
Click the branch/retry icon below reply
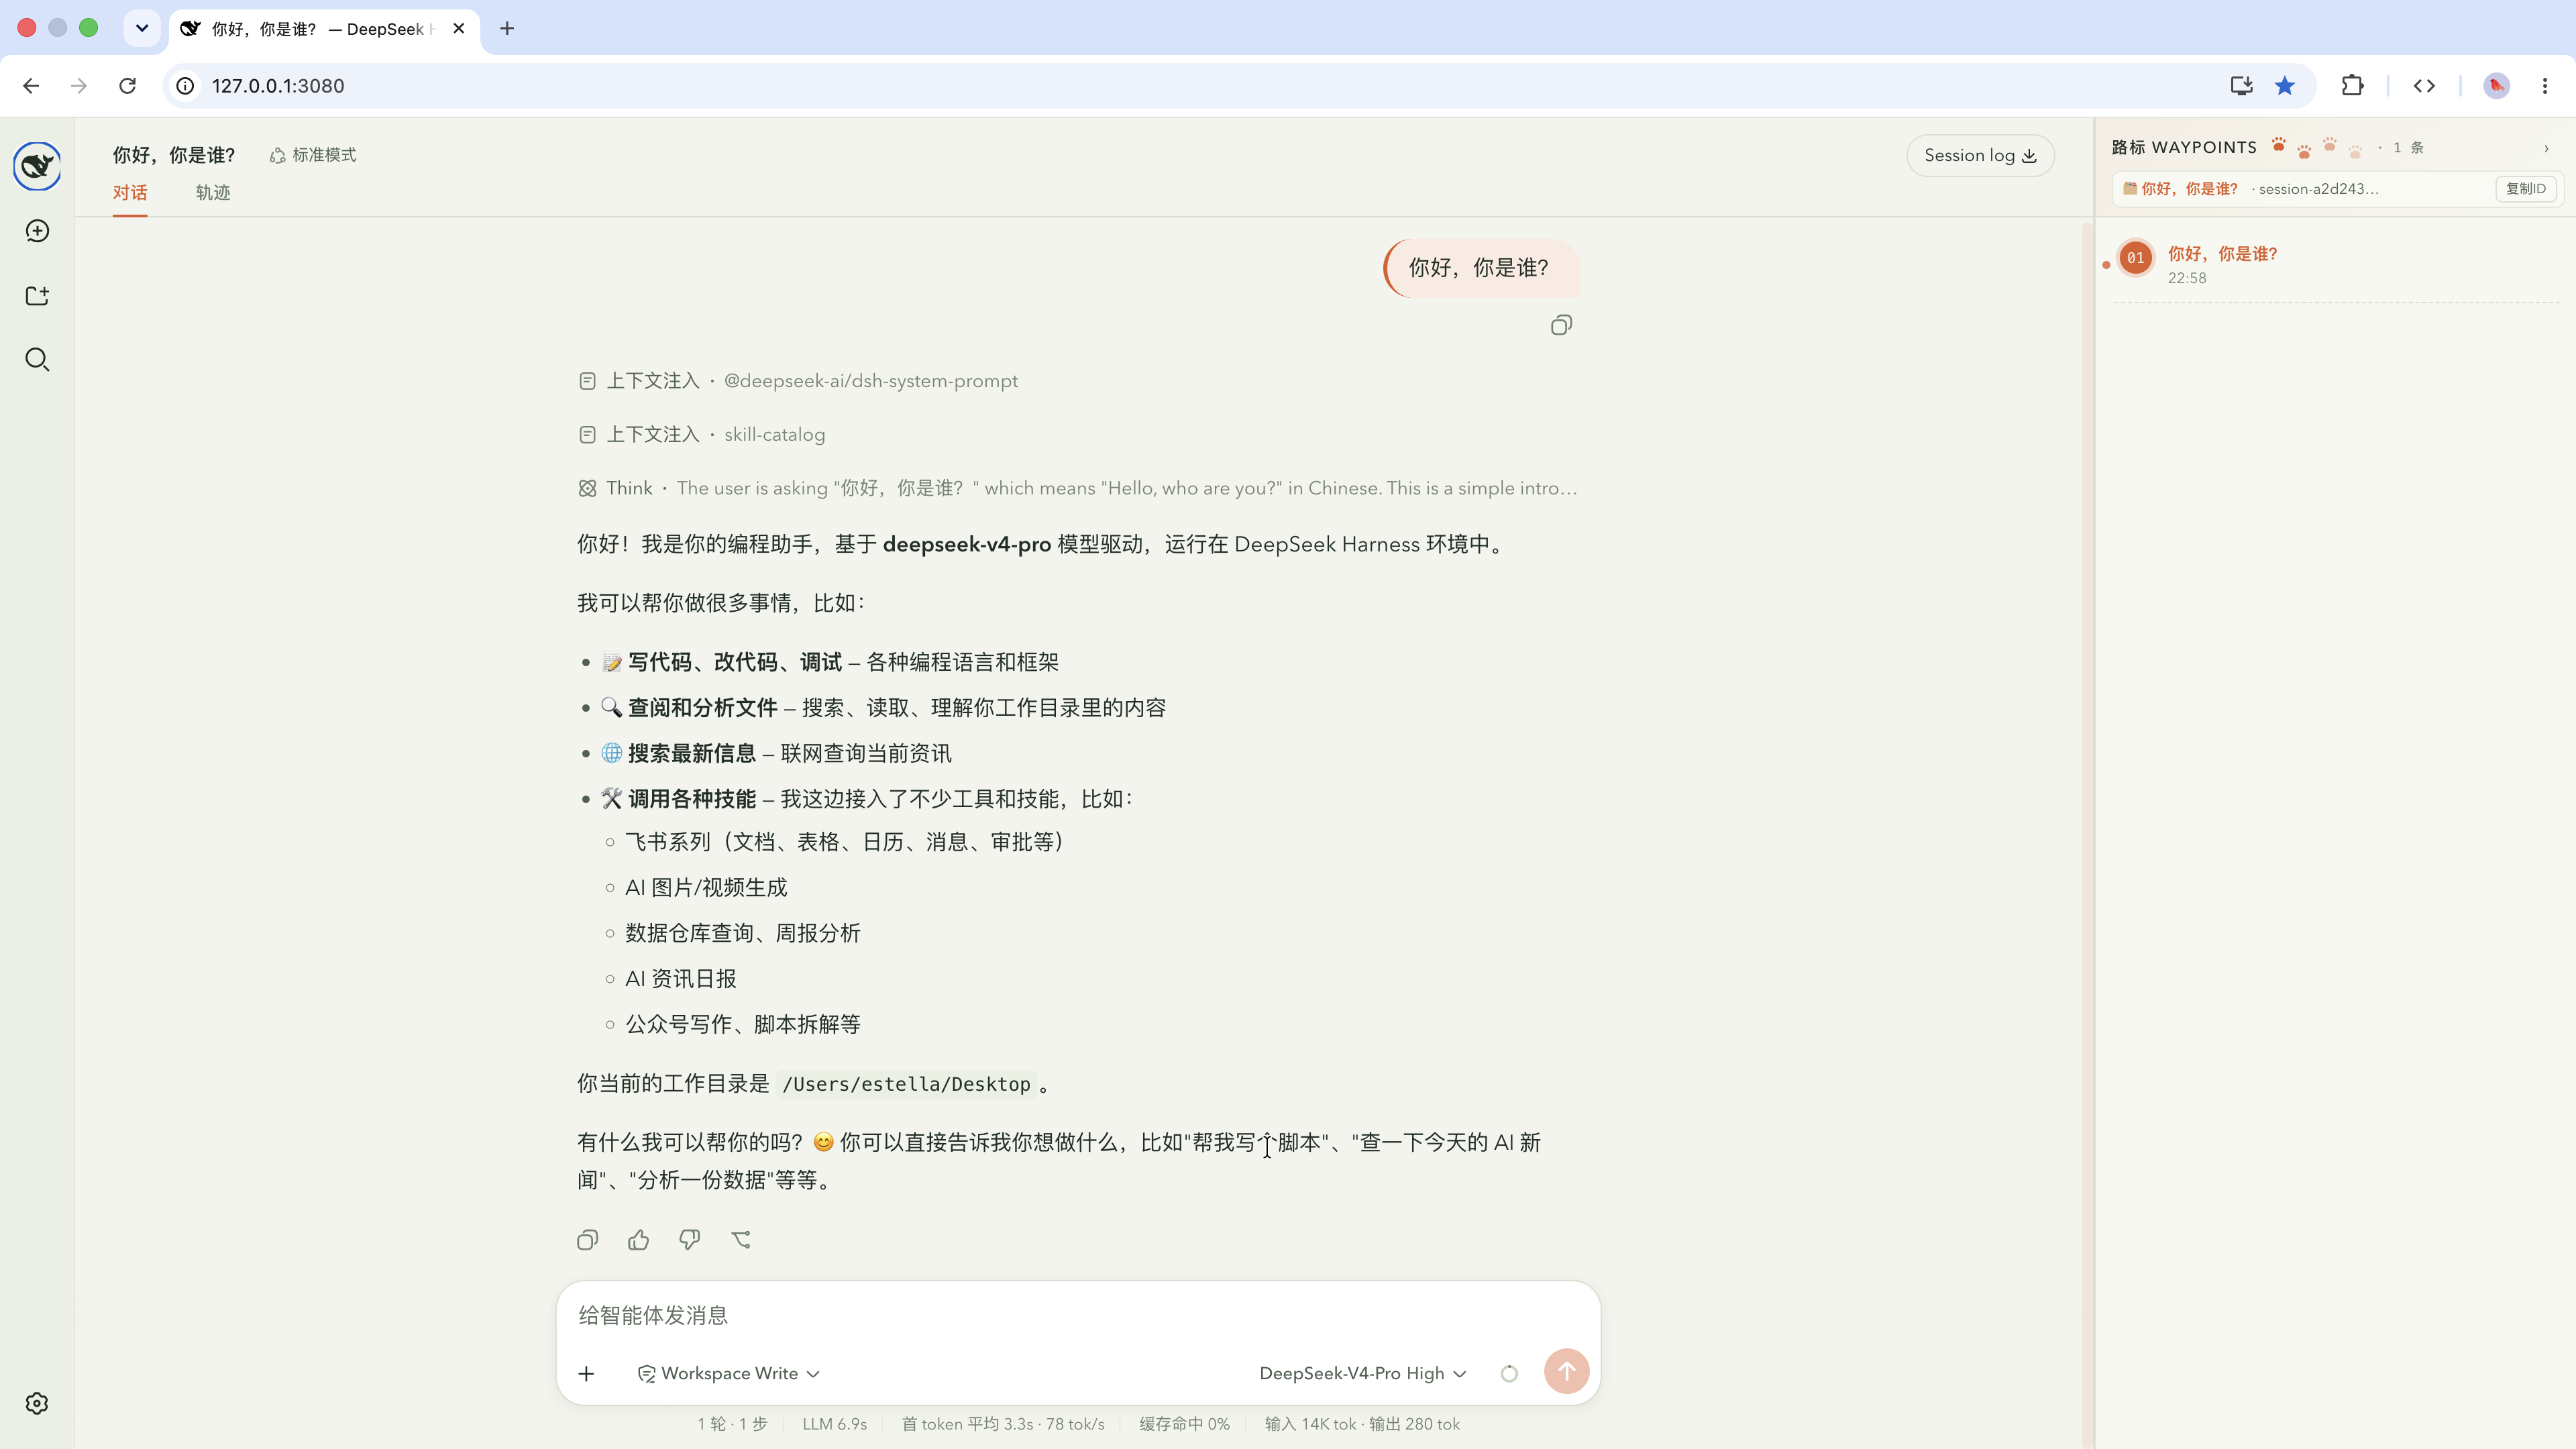[x=741, y=1240]
